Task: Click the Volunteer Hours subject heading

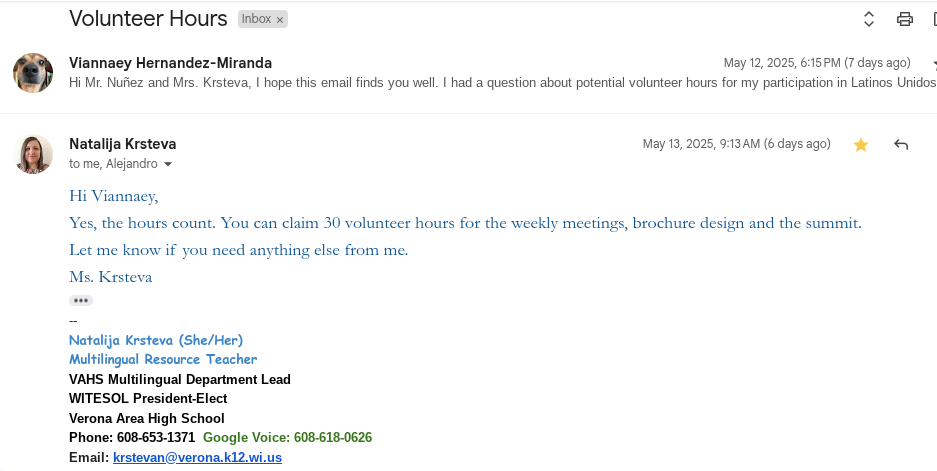Action: pyautogui.click(x=148, y=18)
